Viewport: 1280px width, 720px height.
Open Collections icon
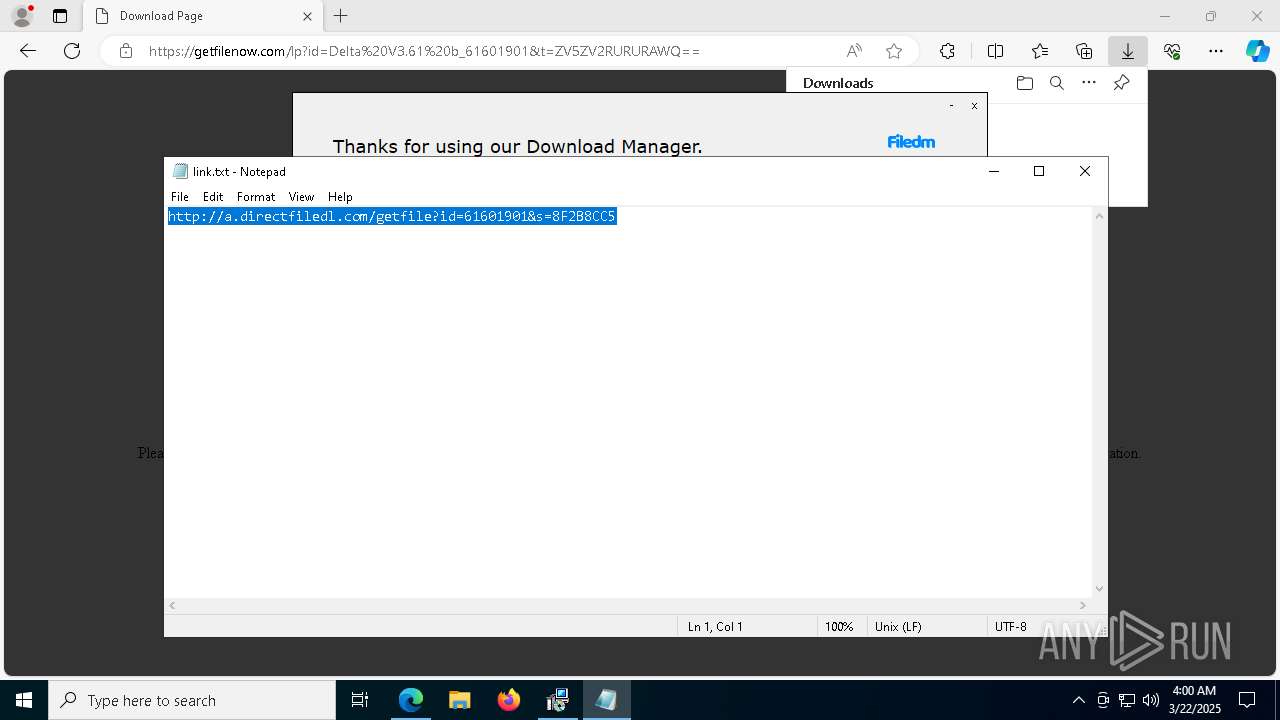click(1084, 51)
